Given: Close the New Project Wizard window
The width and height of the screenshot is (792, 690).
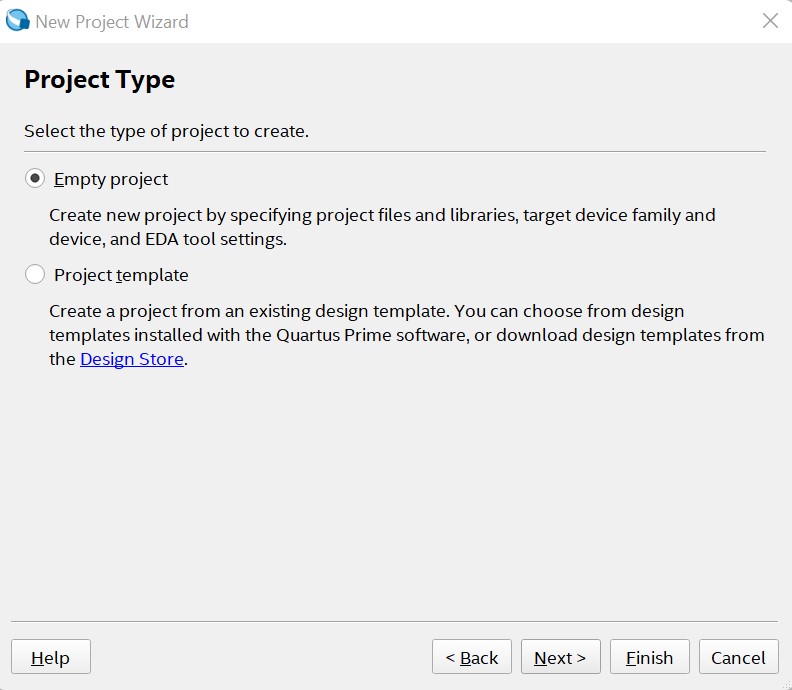Looking at the screenshot, I should 770,21.
